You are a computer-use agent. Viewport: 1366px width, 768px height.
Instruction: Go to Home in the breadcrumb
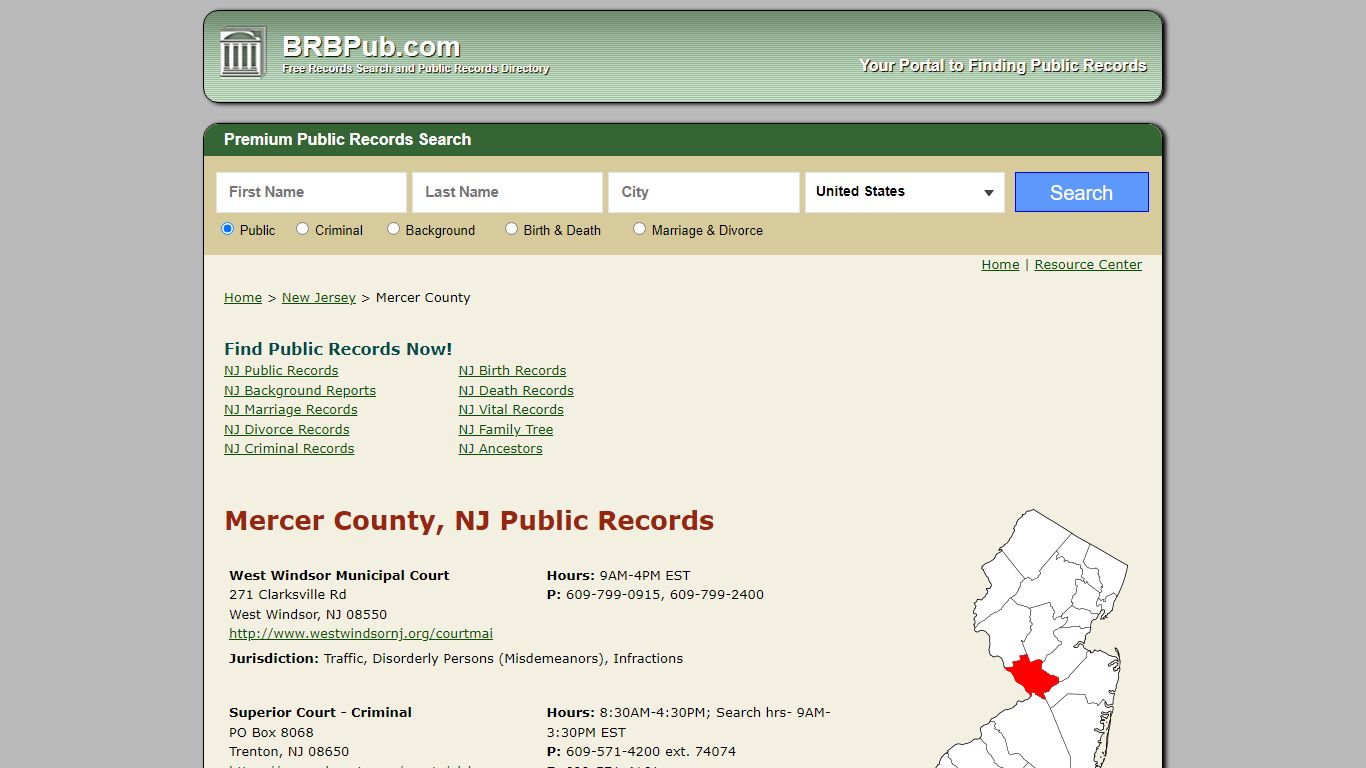point(243,298)
